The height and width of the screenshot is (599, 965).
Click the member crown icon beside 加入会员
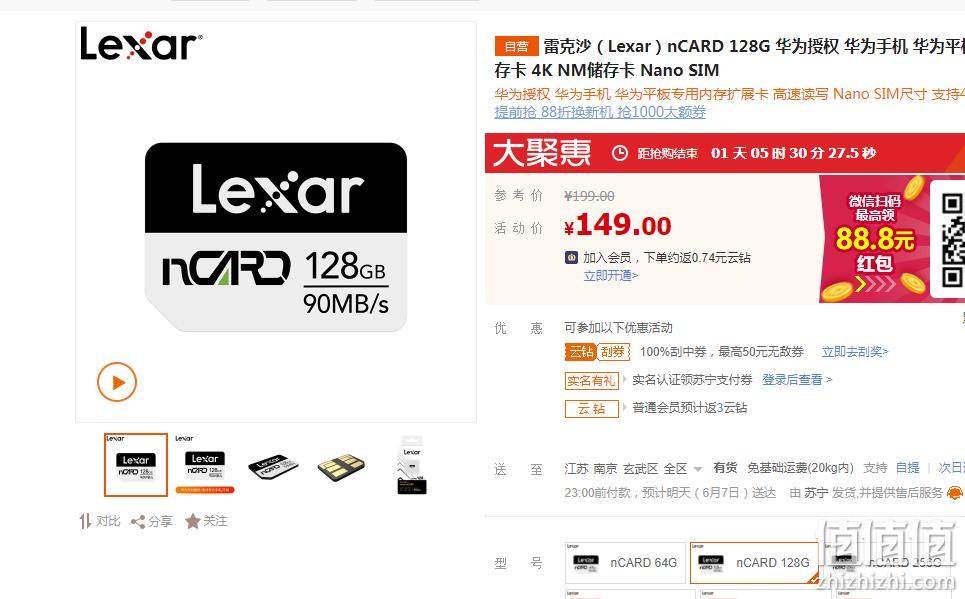pos(571,257)
